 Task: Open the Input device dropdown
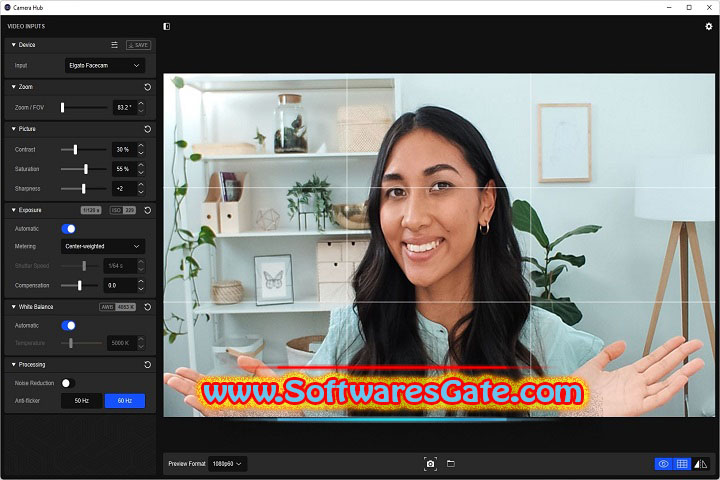[x=105, y=66]
